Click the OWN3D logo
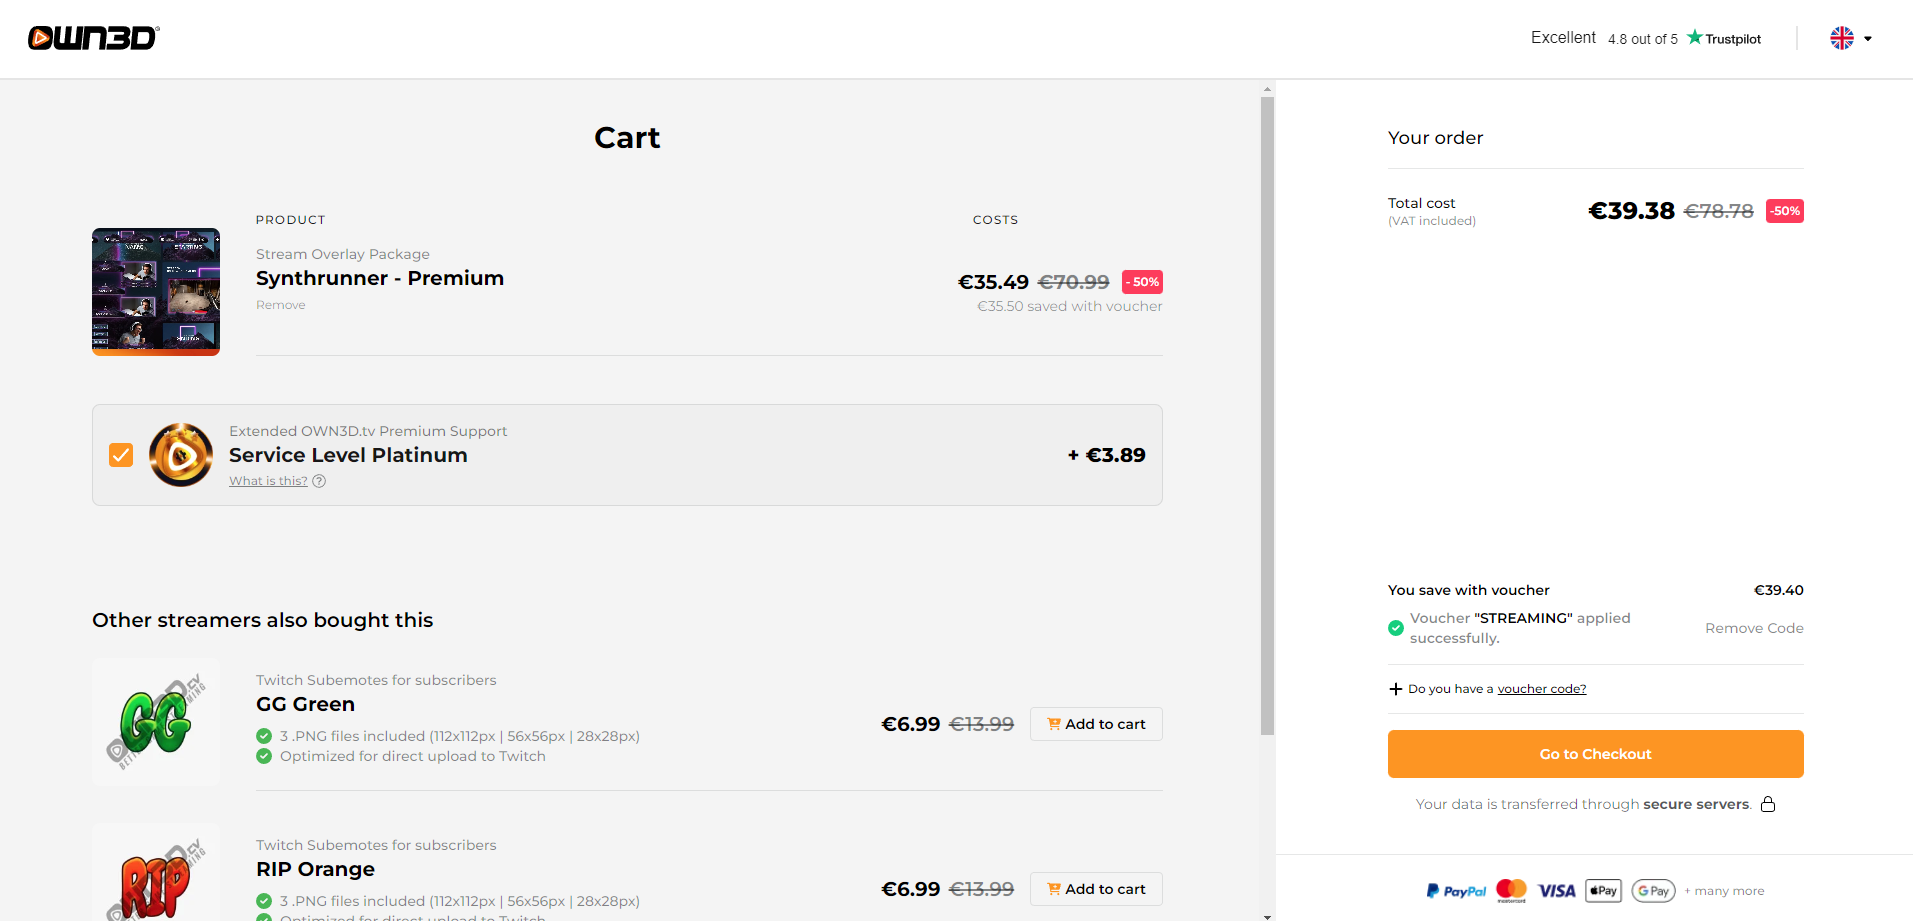The width and height of the screenshot is (1913, 921). 92,38
